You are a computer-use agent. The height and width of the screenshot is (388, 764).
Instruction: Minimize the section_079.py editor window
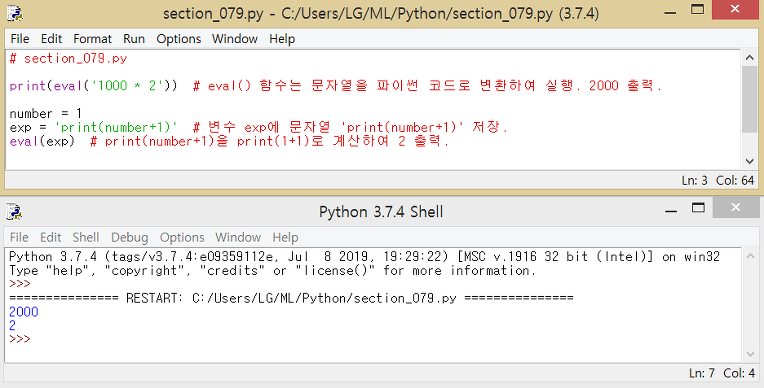(x=670, y=12)
